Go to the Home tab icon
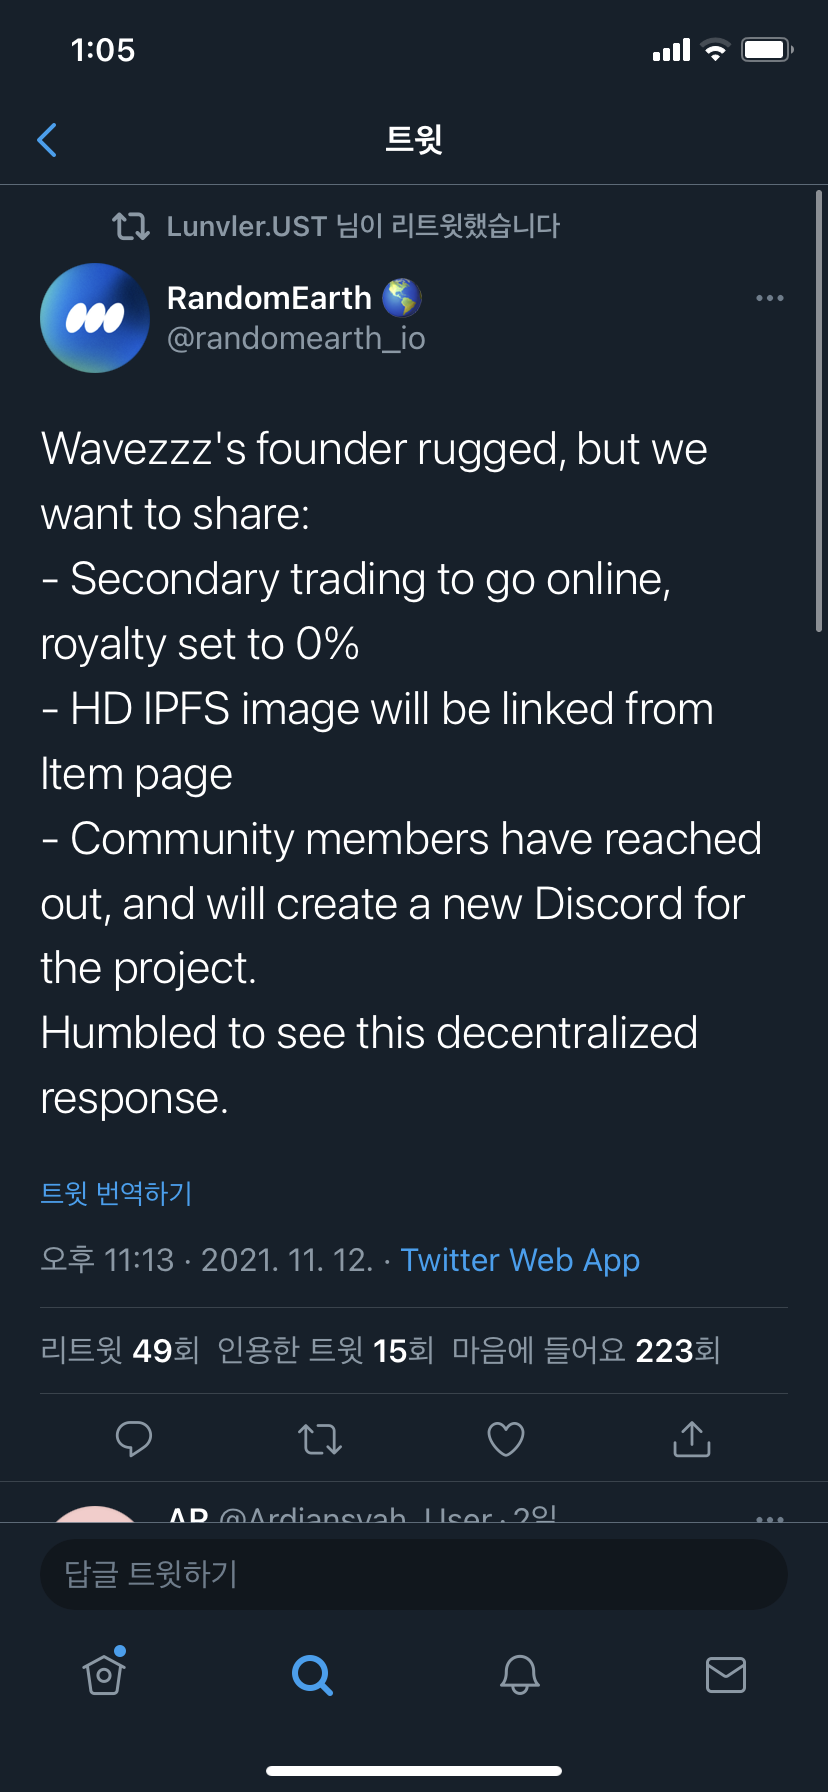Viewport: 828px width, 1792px height. 104,1672
